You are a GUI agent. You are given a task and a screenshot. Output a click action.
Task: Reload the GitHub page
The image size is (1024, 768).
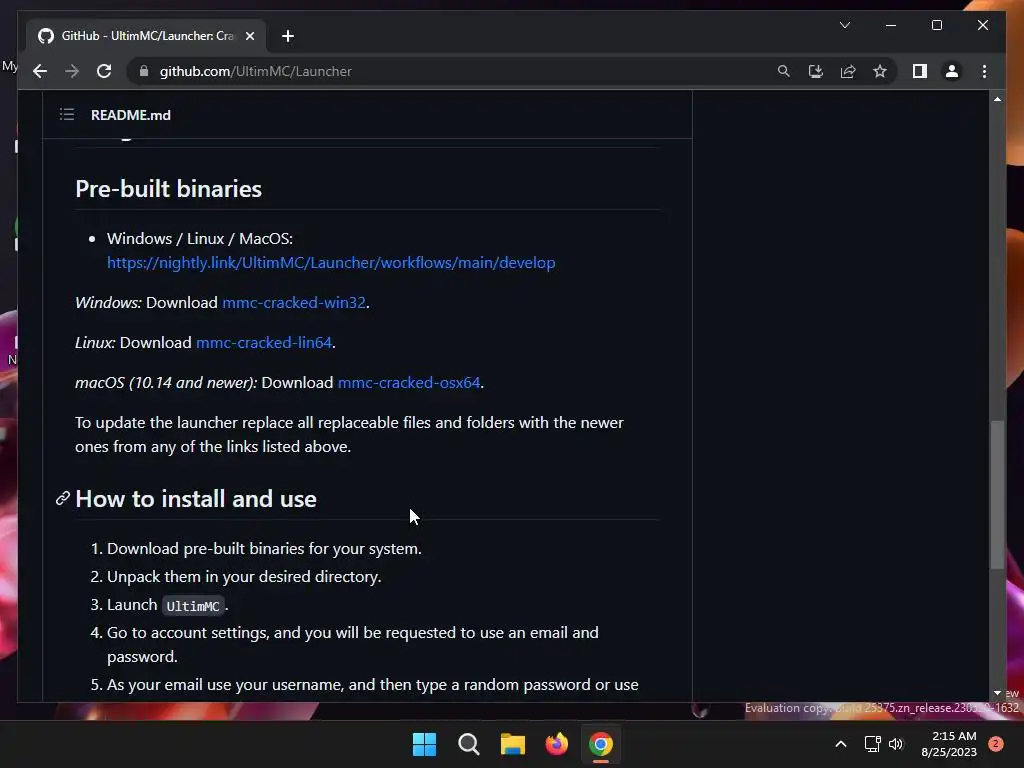104,71
